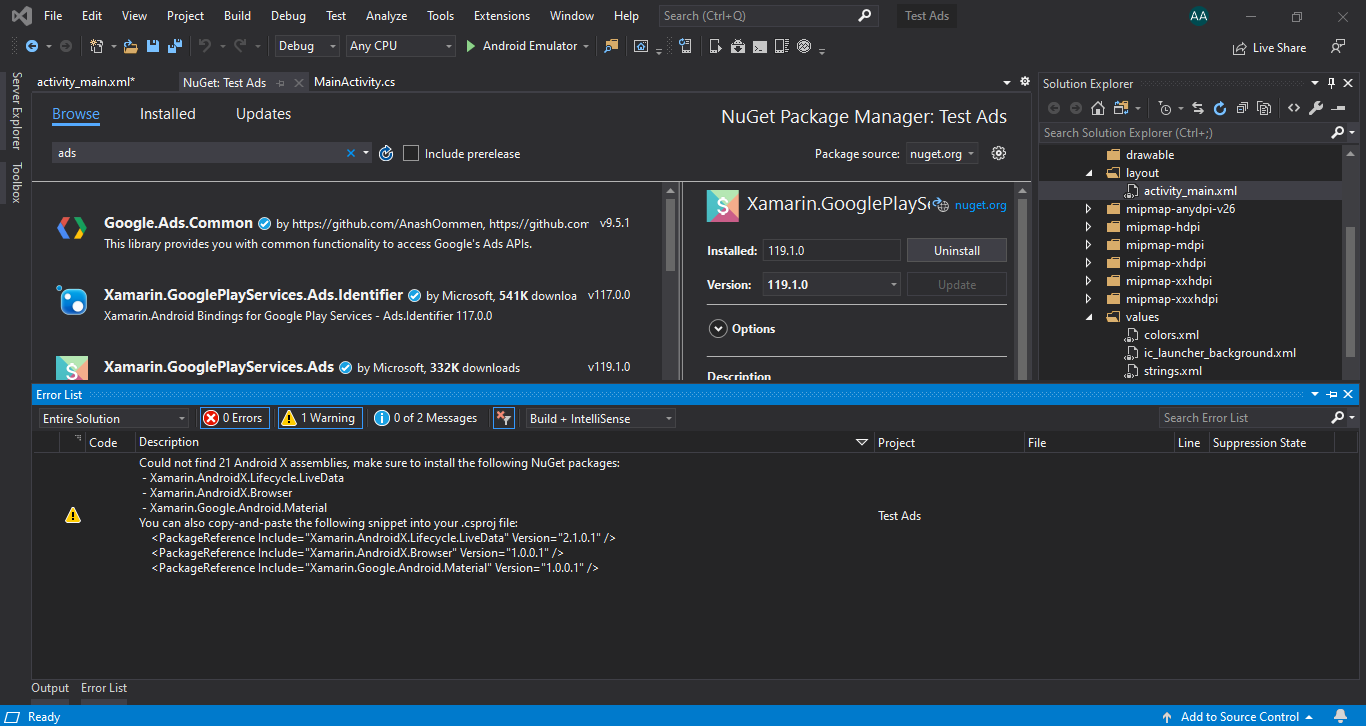Click the Open File folder icon
1366x726 pixels.
[131, 46]
